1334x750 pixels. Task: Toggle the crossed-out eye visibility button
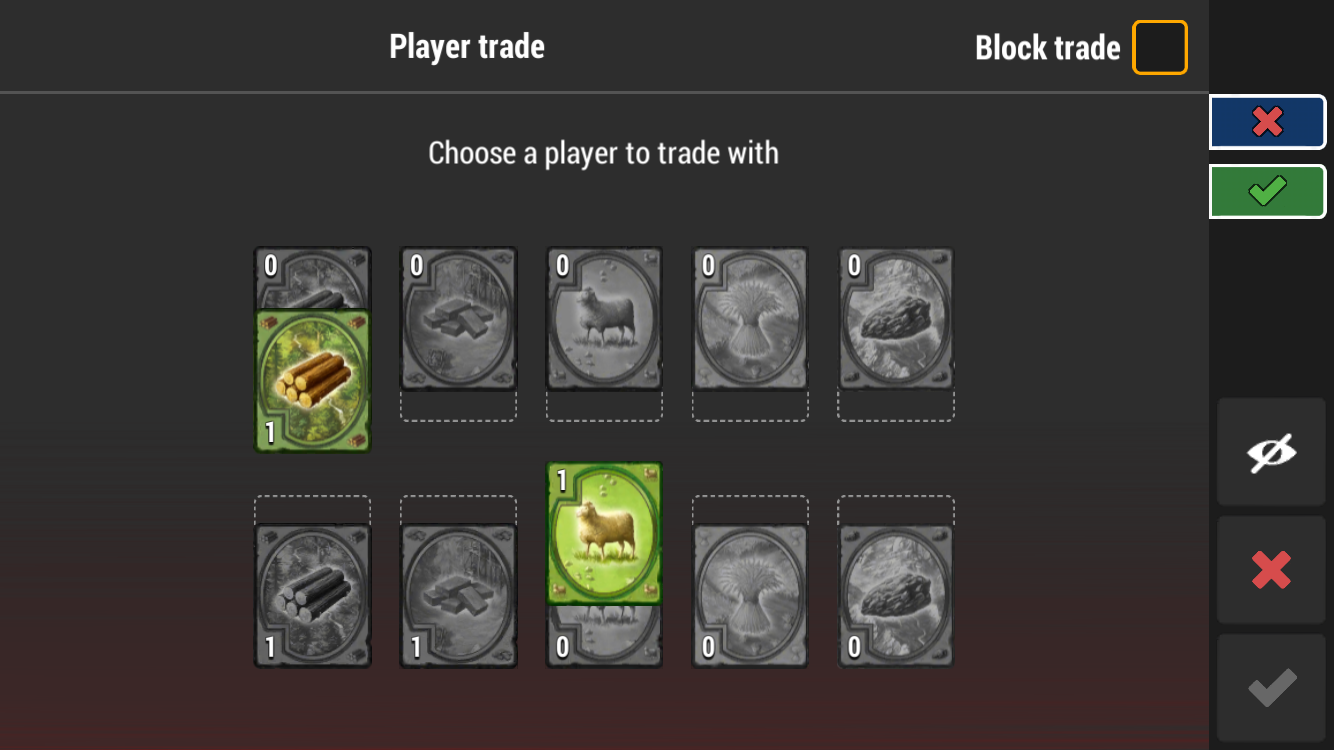pyautogui.click(x=1271, y=452)
